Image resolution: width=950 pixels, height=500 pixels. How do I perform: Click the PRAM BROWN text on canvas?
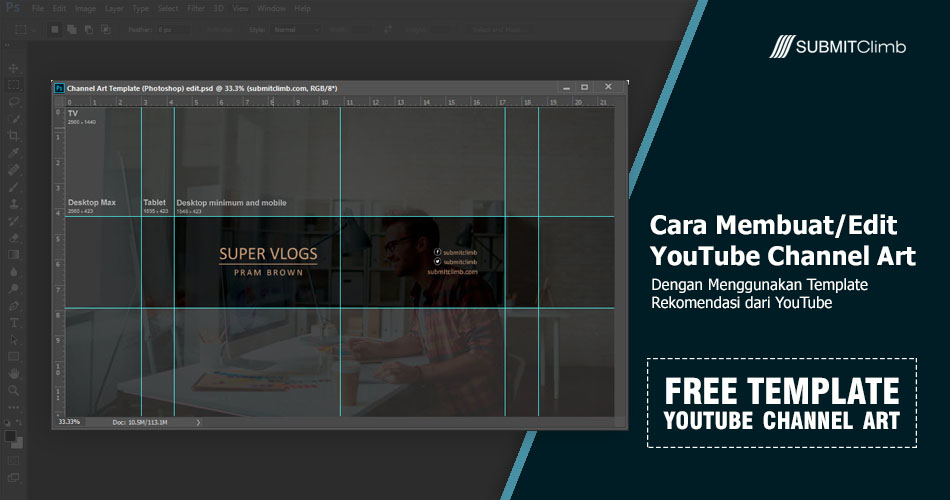[268, 273]
